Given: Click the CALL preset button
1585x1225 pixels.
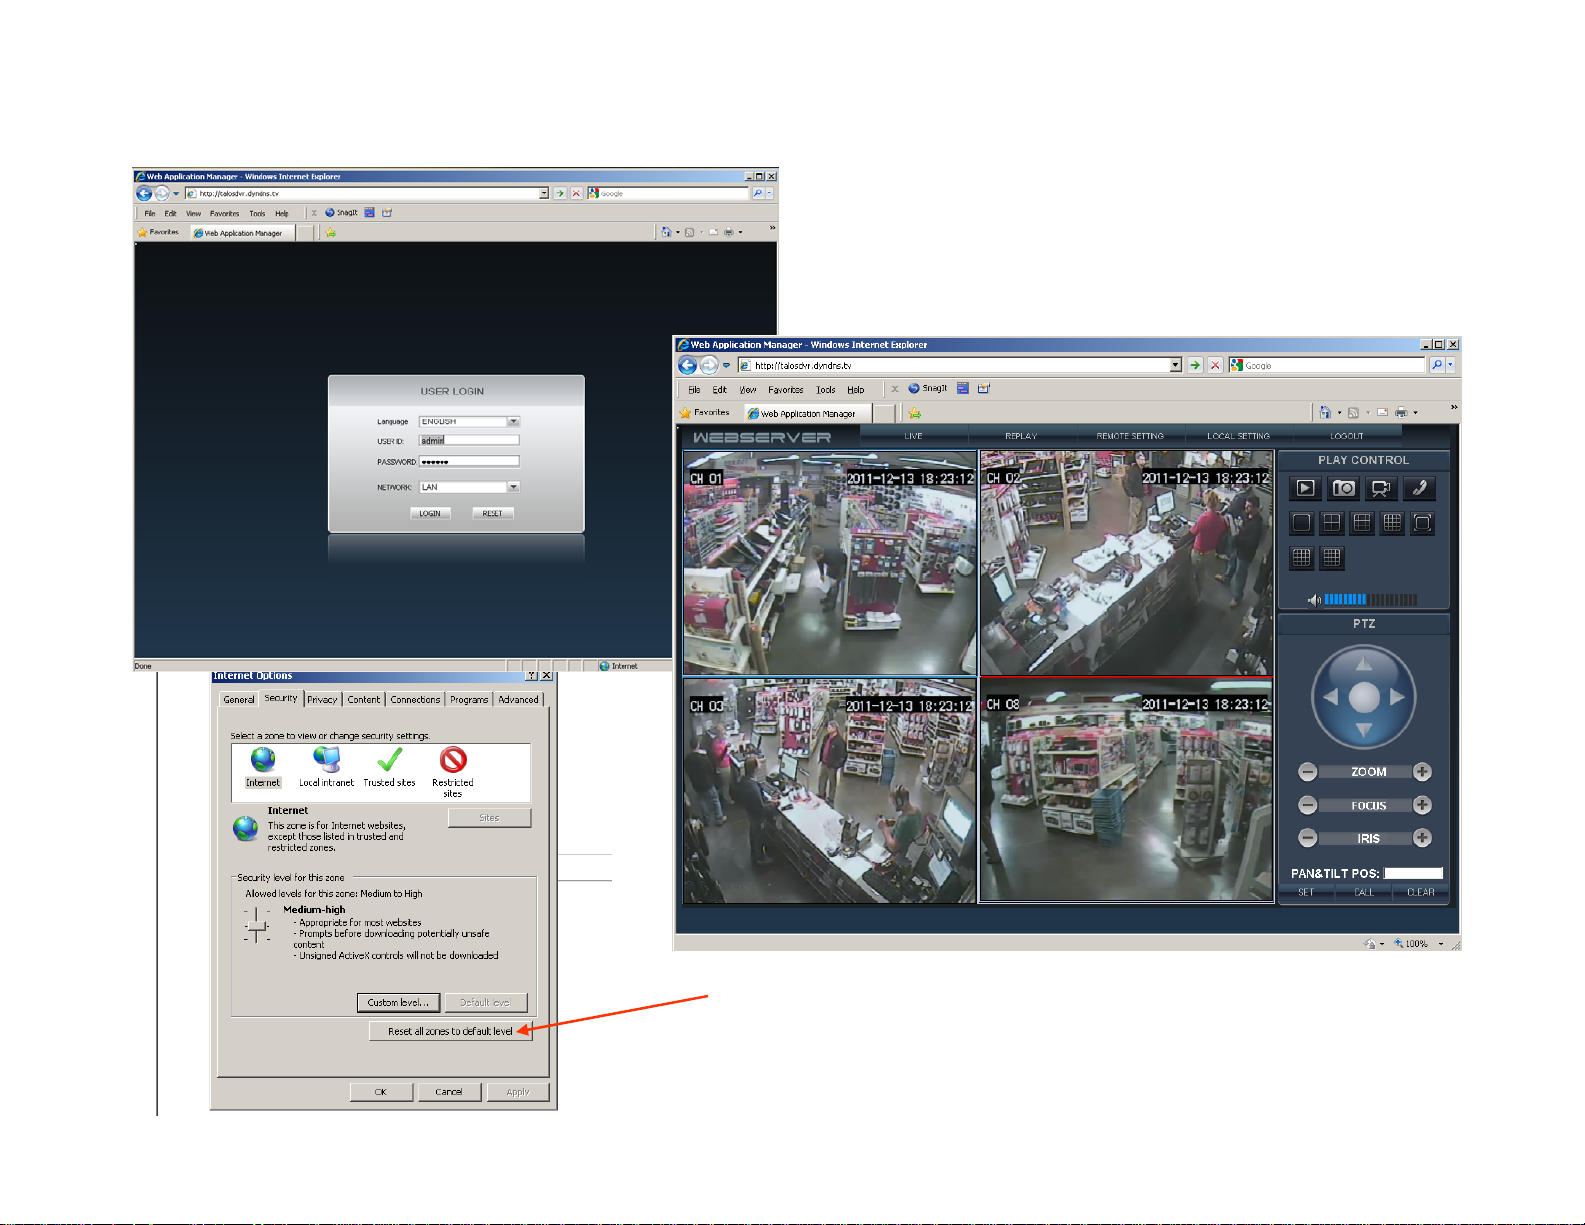Looking at the screenshot, I should click(x=1364, y=892).
